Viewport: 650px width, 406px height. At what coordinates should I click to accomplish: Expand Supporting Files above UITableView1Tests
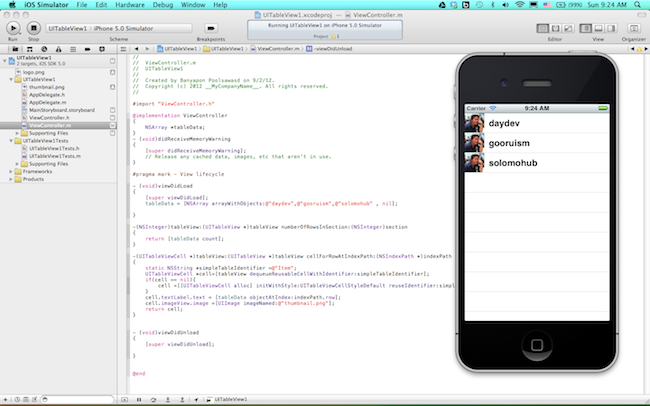[x=17, y=133]
